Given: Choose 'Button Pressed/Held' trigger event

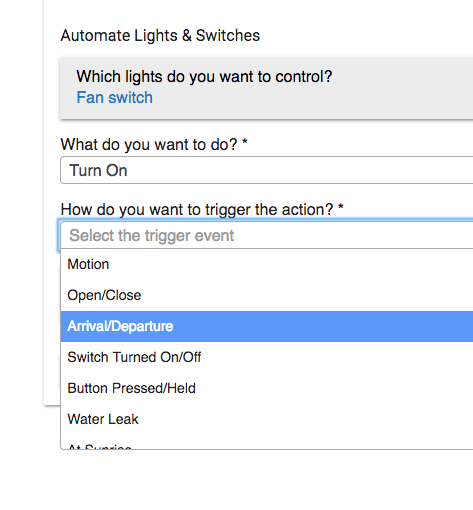Looking at the screenshot, I should pyautogui.click(x=267, y=388).
